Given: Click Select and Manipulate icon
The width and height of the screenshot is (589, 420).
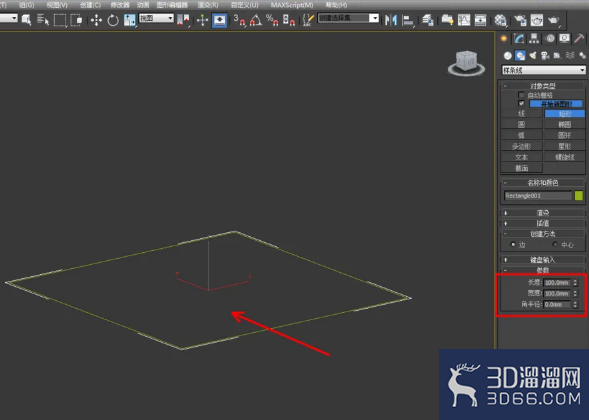Looking at the screenshot, I should click(202, 20).
